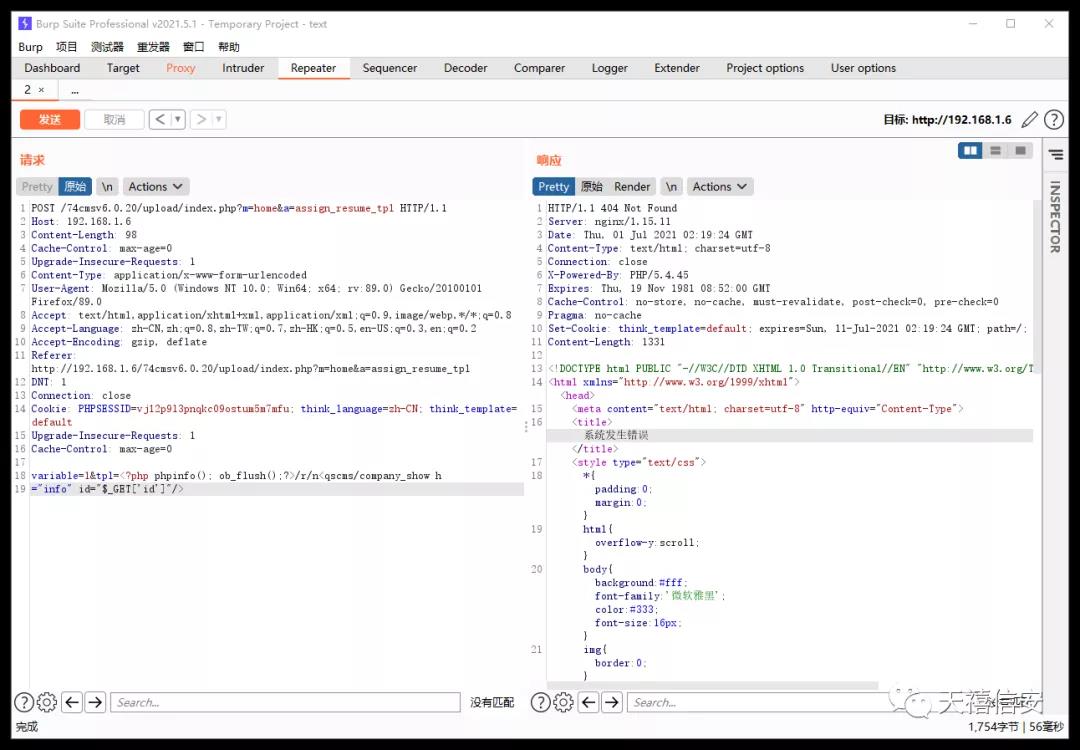Click the "Content-Length: 98" request header

(x=84, y=235)
